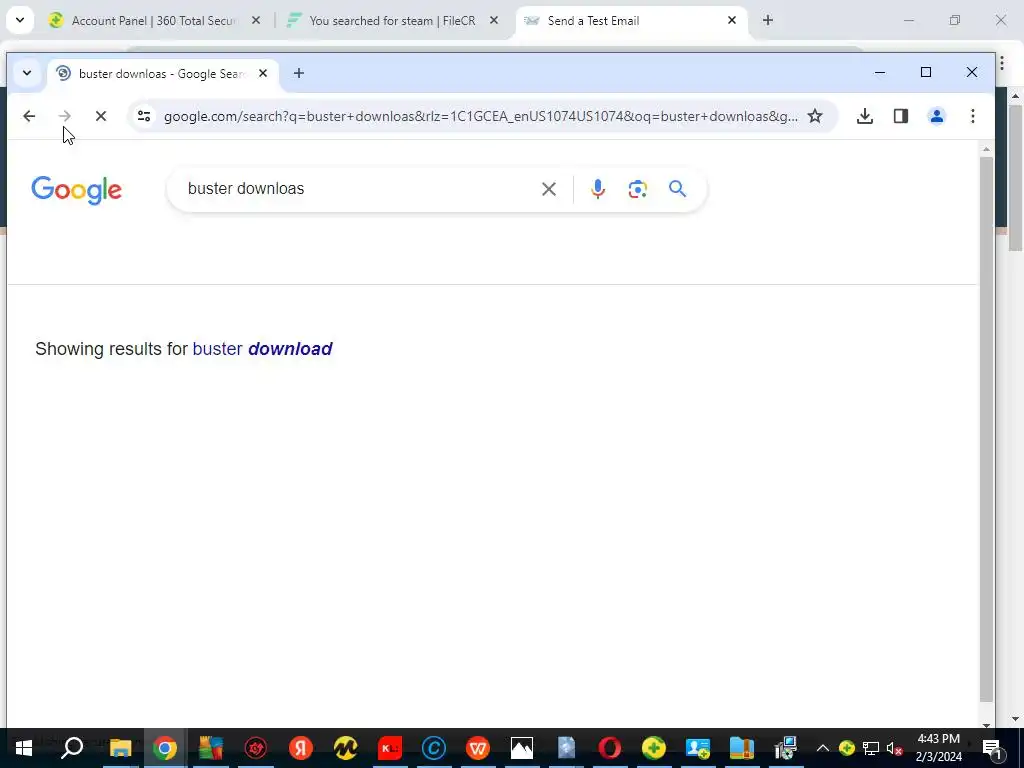Open a new tab in the background window

coord(767,21)
